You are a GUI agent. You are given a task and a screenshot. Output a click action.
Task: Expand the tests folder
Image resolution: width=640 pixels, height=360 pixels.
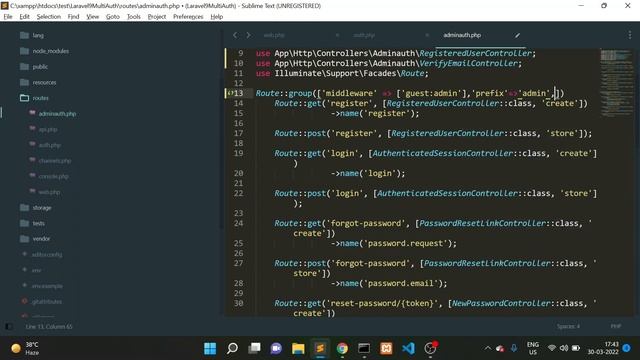(38, 223)
